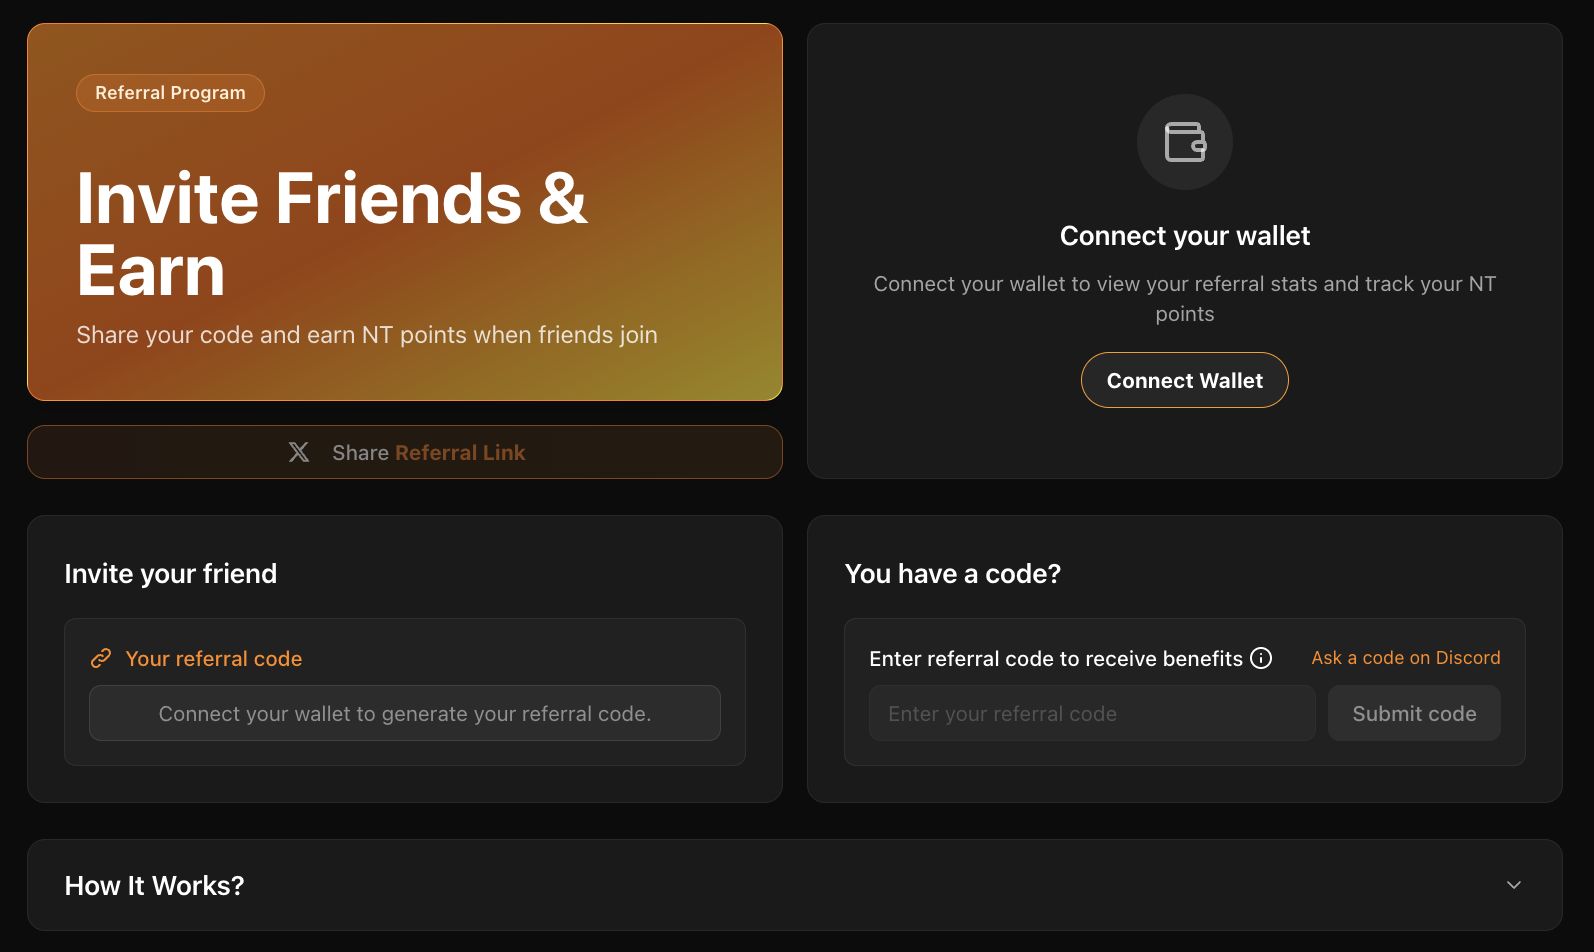Image resolution: width=1594 pixels, height=952 pixels.
Task: Focus the Enter your referral code field
Action: coord(1092,714)
